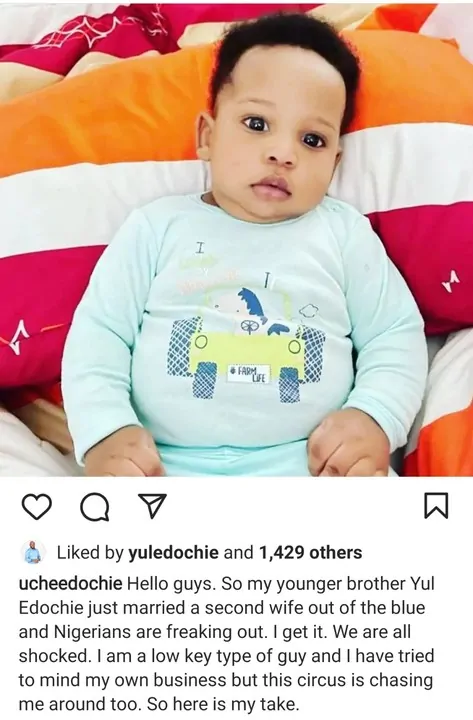
Task: Tap the FARM LIFE plate on the shirt
Action: tap(250, 374)
